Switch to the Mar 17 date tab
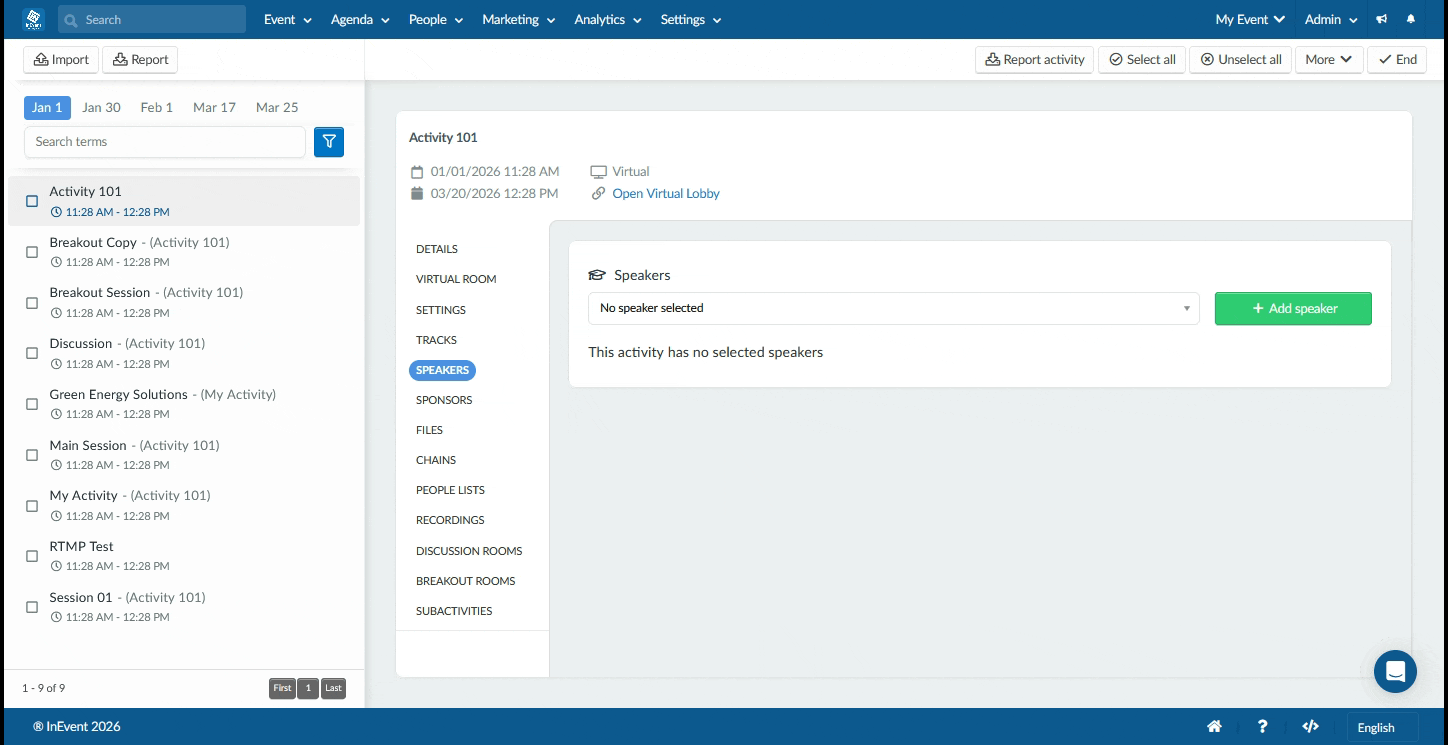Viewport: 1448px width, 745px height. point(214,107)
